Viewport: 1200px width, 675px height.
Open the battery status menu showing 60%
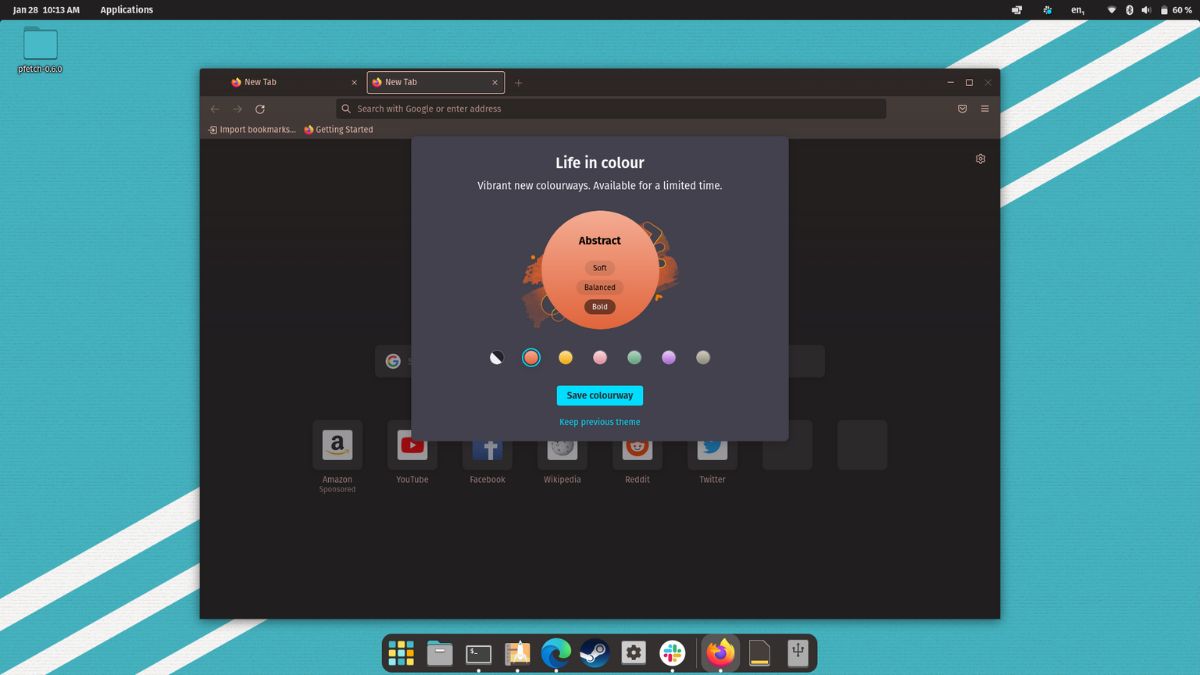coord(1177,9)
